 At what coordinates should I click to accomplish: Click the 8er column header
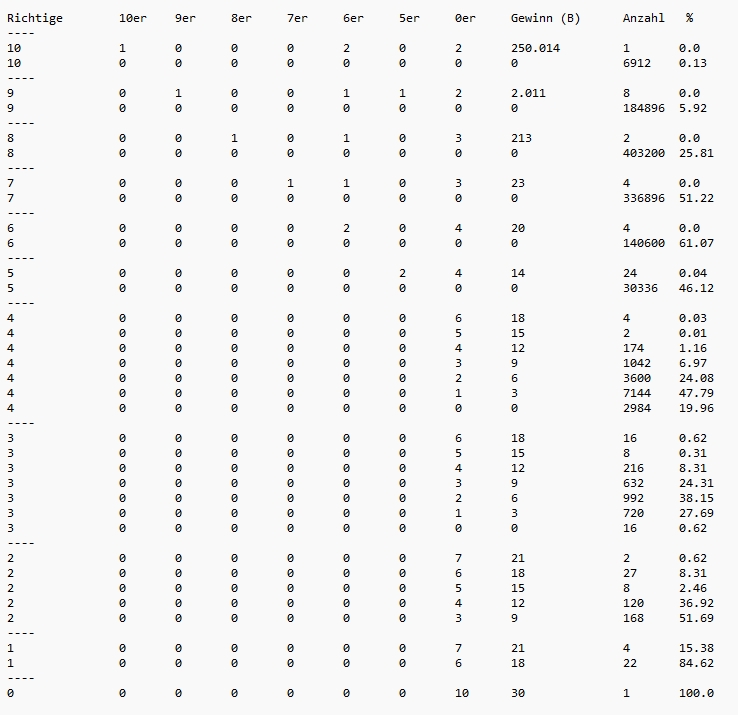[241, 18]
